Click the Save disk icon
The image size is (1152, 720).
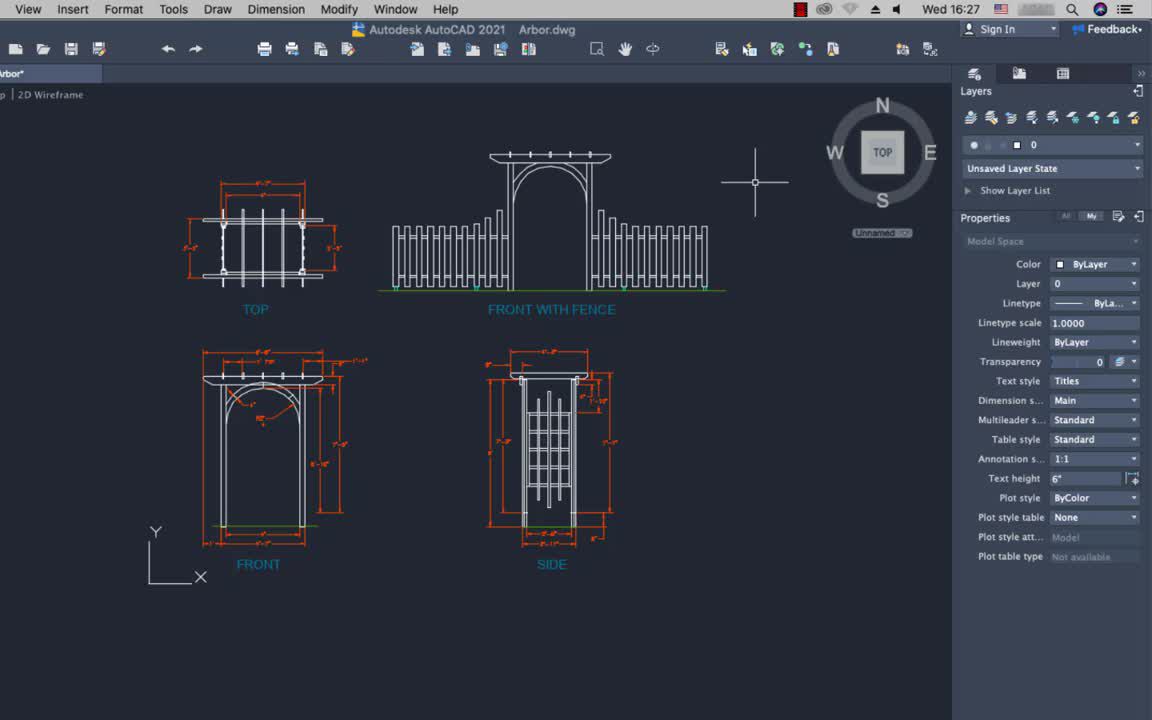(71, 49)
